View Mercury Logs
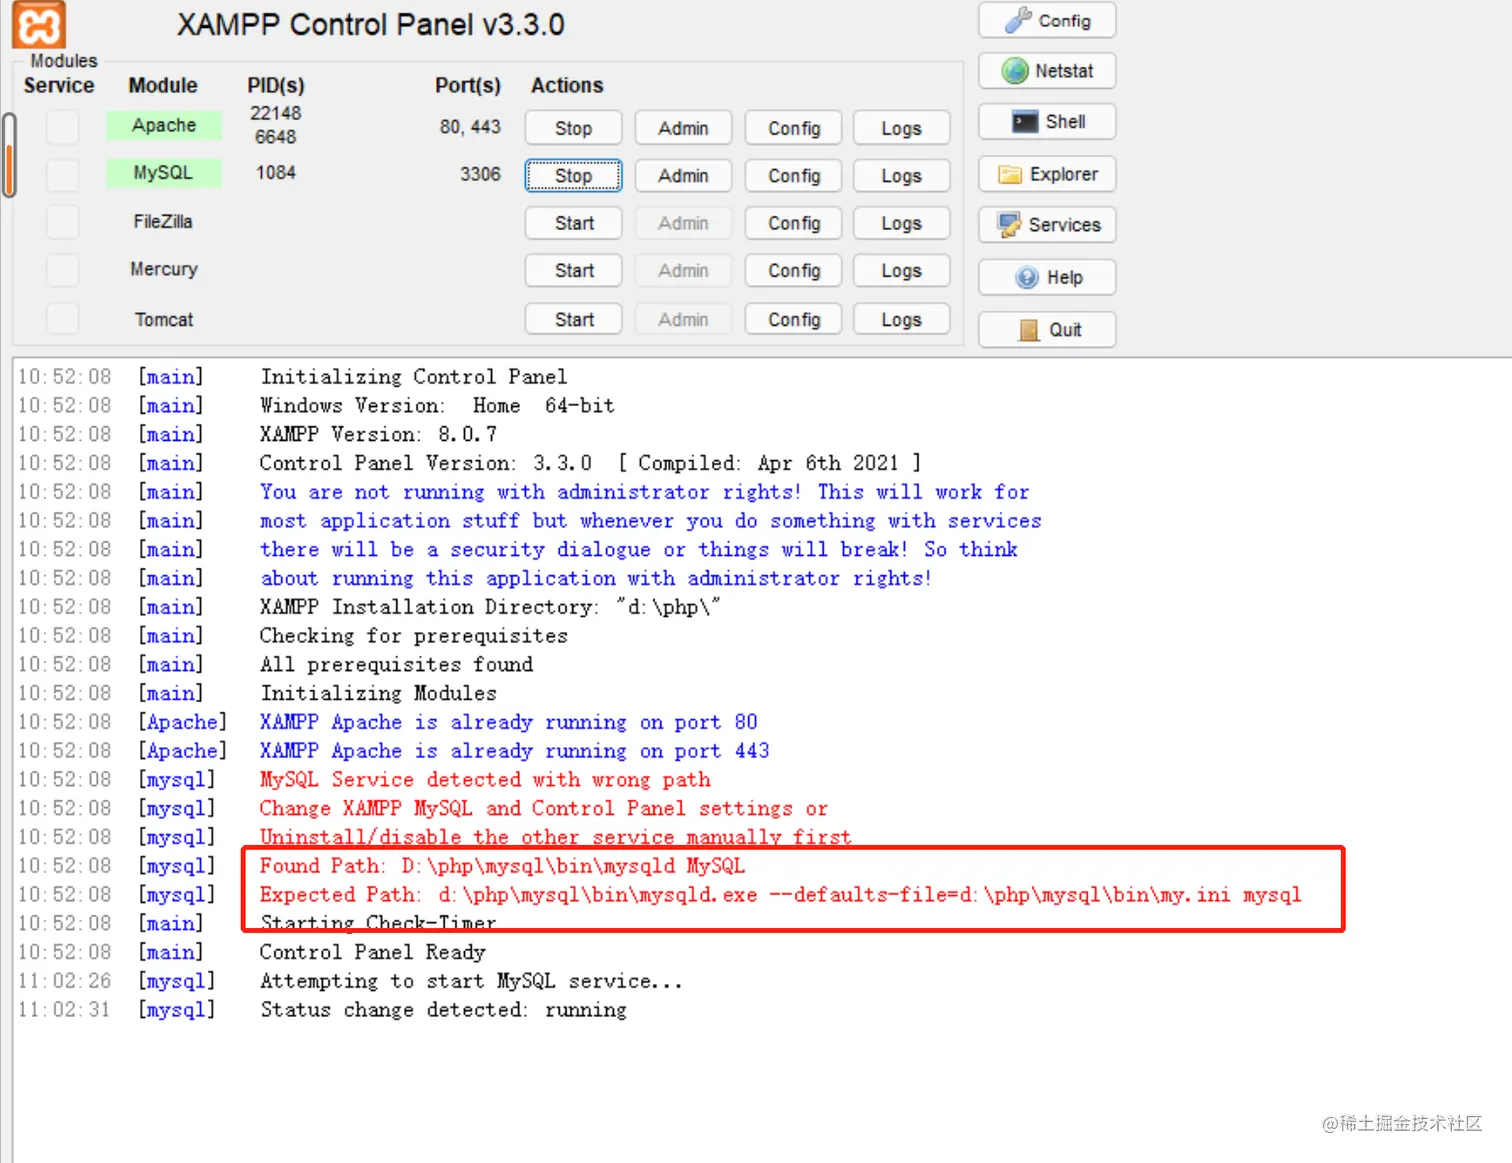The width and height of the screenshot is (1512, 1163). 901,271
